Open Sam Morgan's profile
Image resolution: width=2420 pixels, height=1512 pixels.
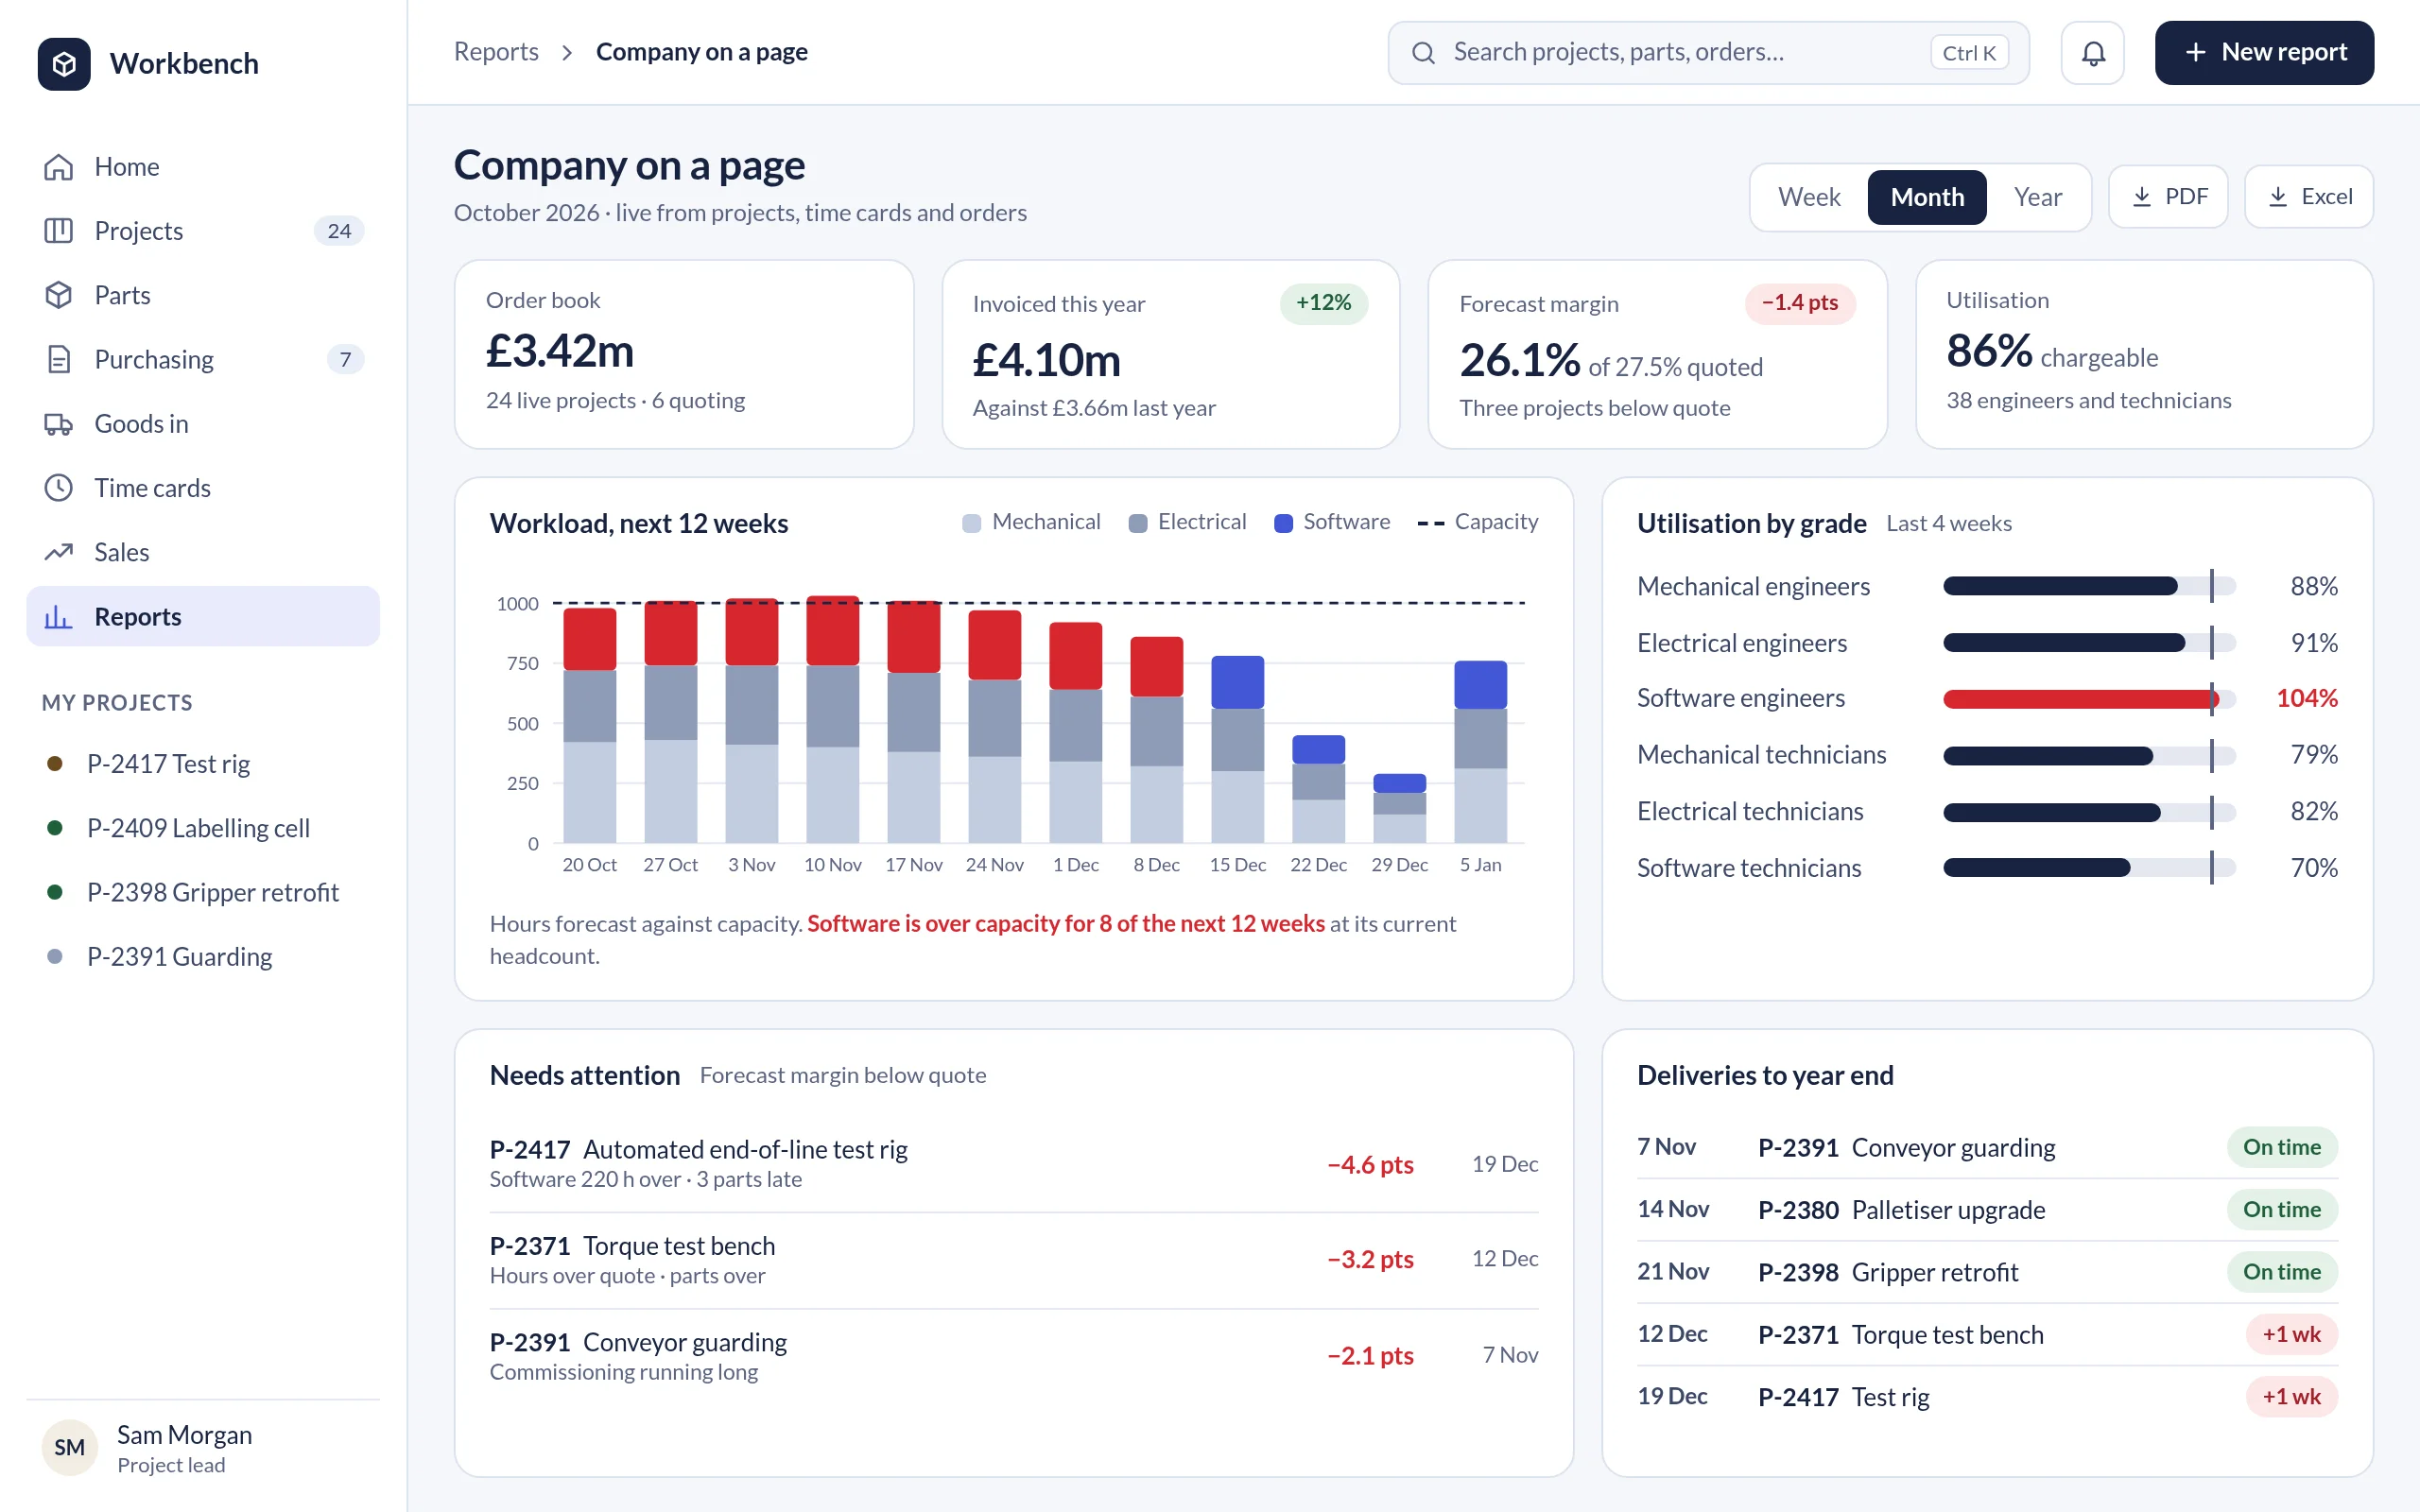203,1447
